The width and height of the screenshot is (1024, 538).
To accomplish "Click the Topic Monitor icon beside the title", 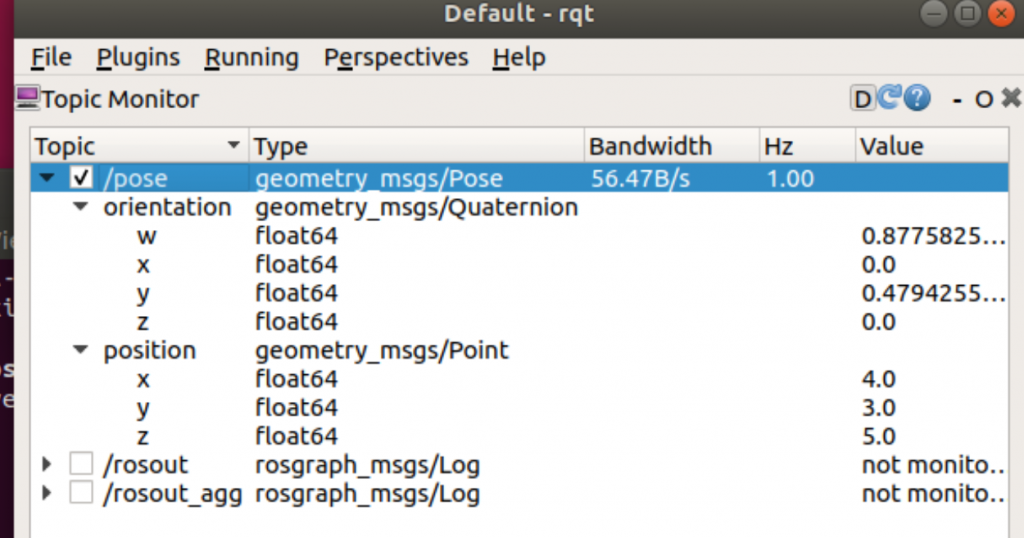I will (x=27, y=99).
